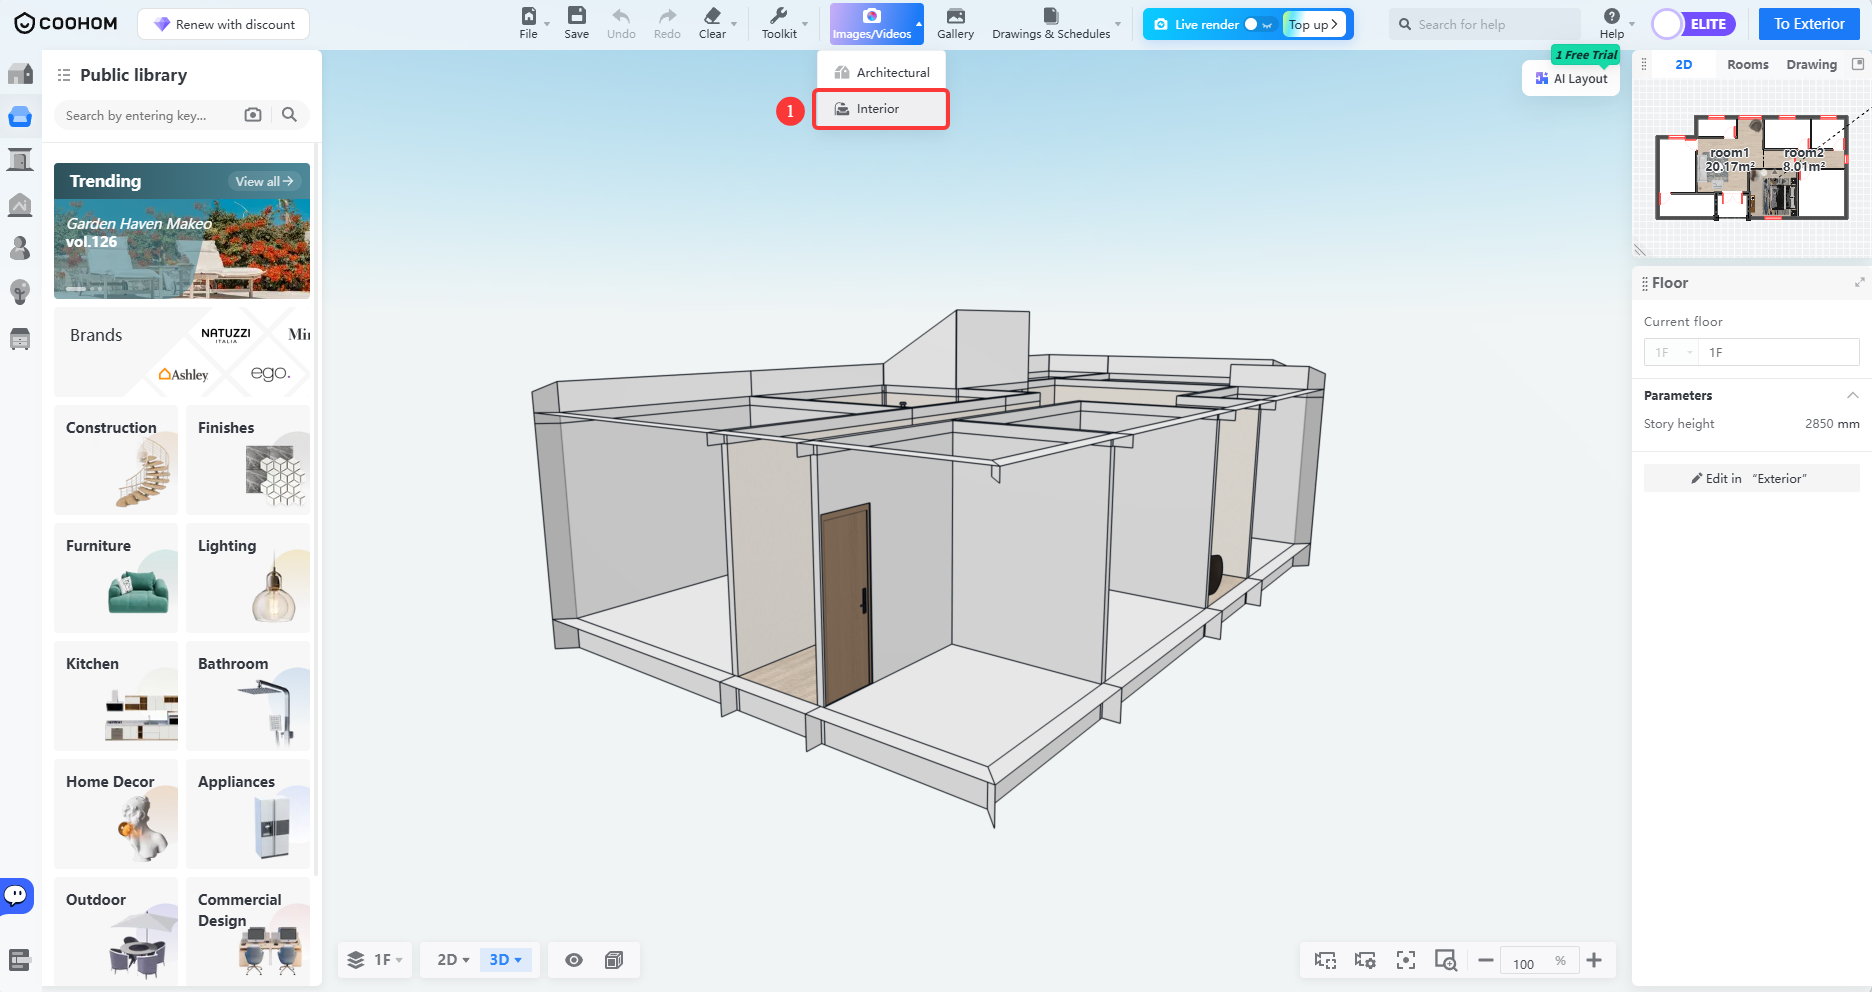Select the Clear eraser tool

click(x=712, y=16)
